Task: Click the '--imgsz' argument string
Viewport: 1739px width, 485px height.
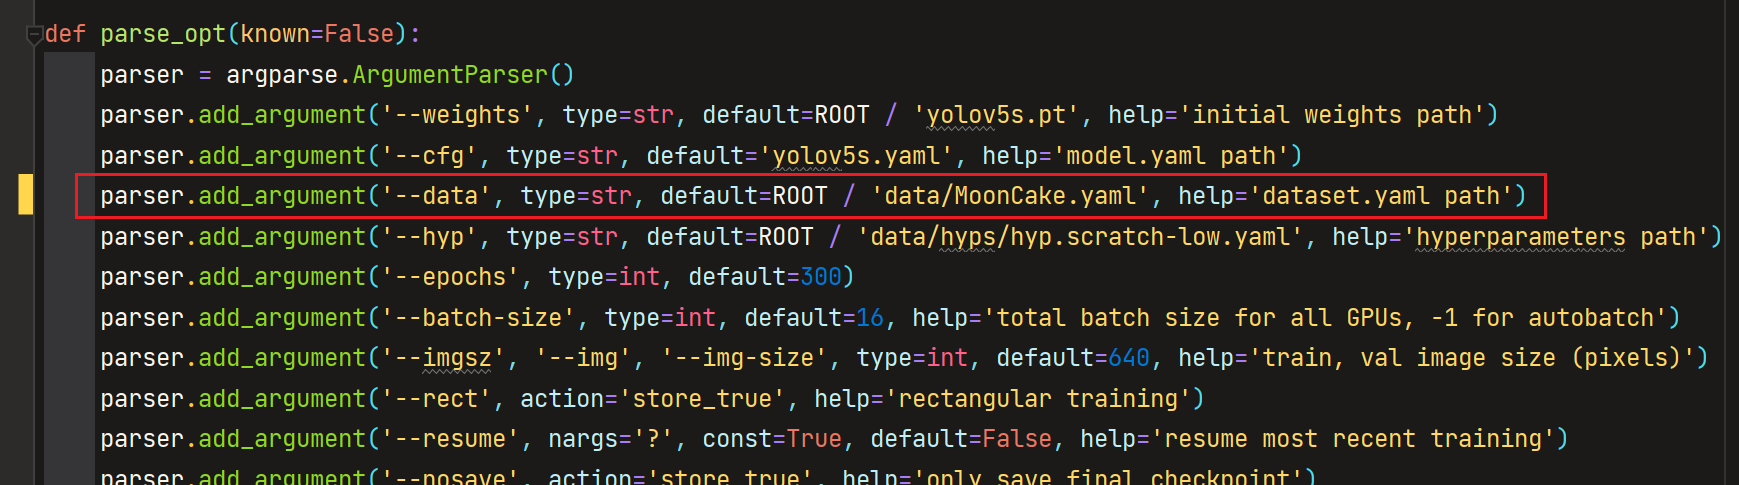Action: pyautogui.click(x=450, y=358)
